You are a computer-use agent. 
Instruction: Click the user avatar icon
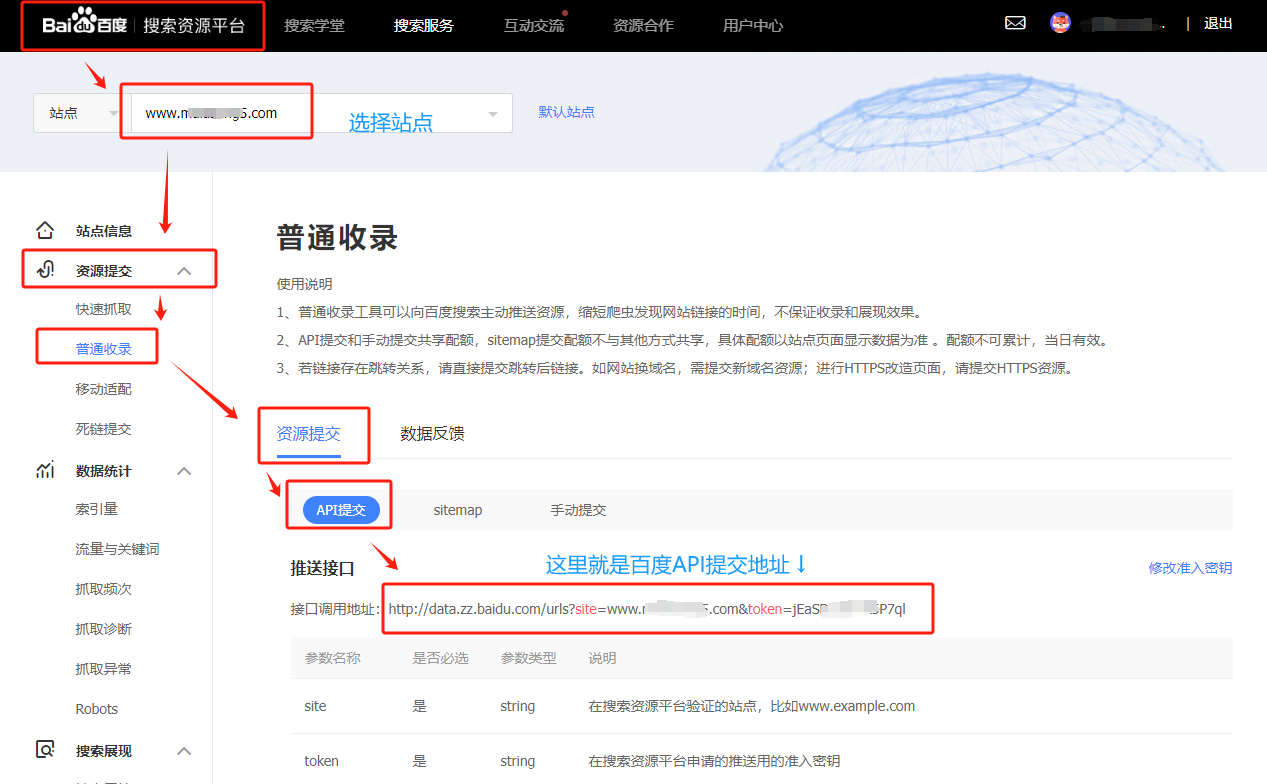[1060, 23]
